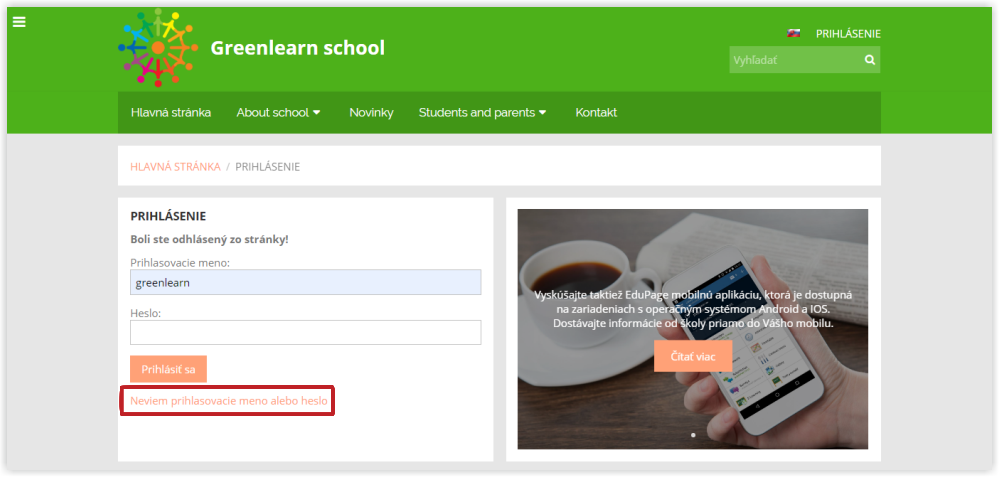Click the Slovak flag language icon
The height and width of the screenshot is (477, 999).
tap(793, 34)
